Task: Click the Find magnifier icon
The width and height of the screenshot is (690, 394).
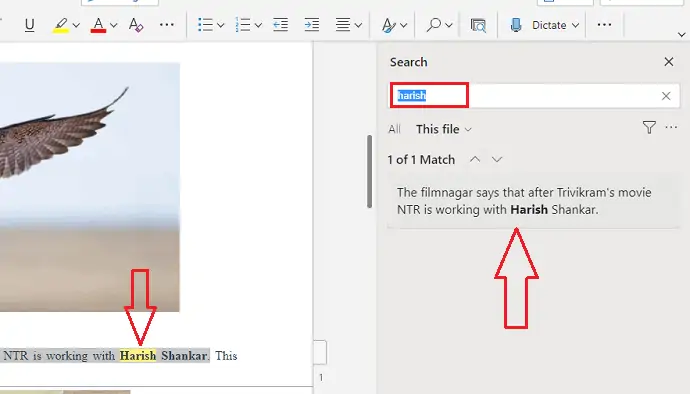Action: tap(433, 25)
